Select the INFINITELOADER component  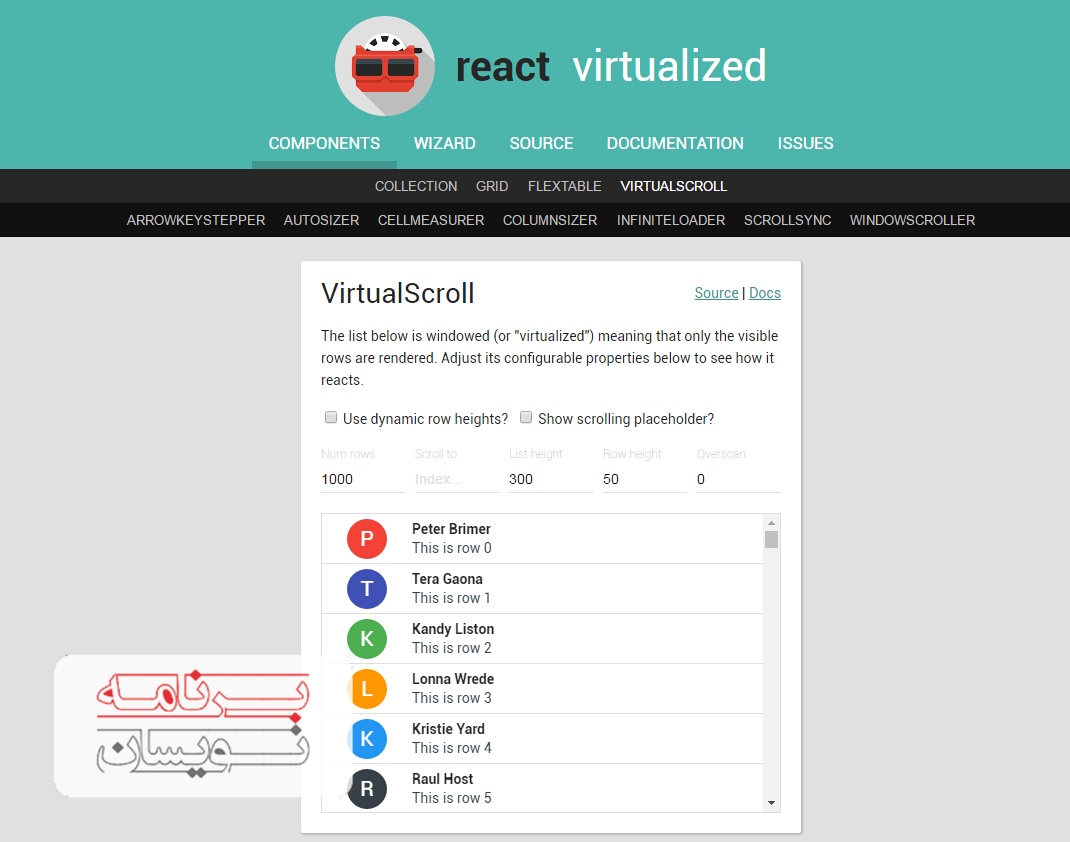670,220
